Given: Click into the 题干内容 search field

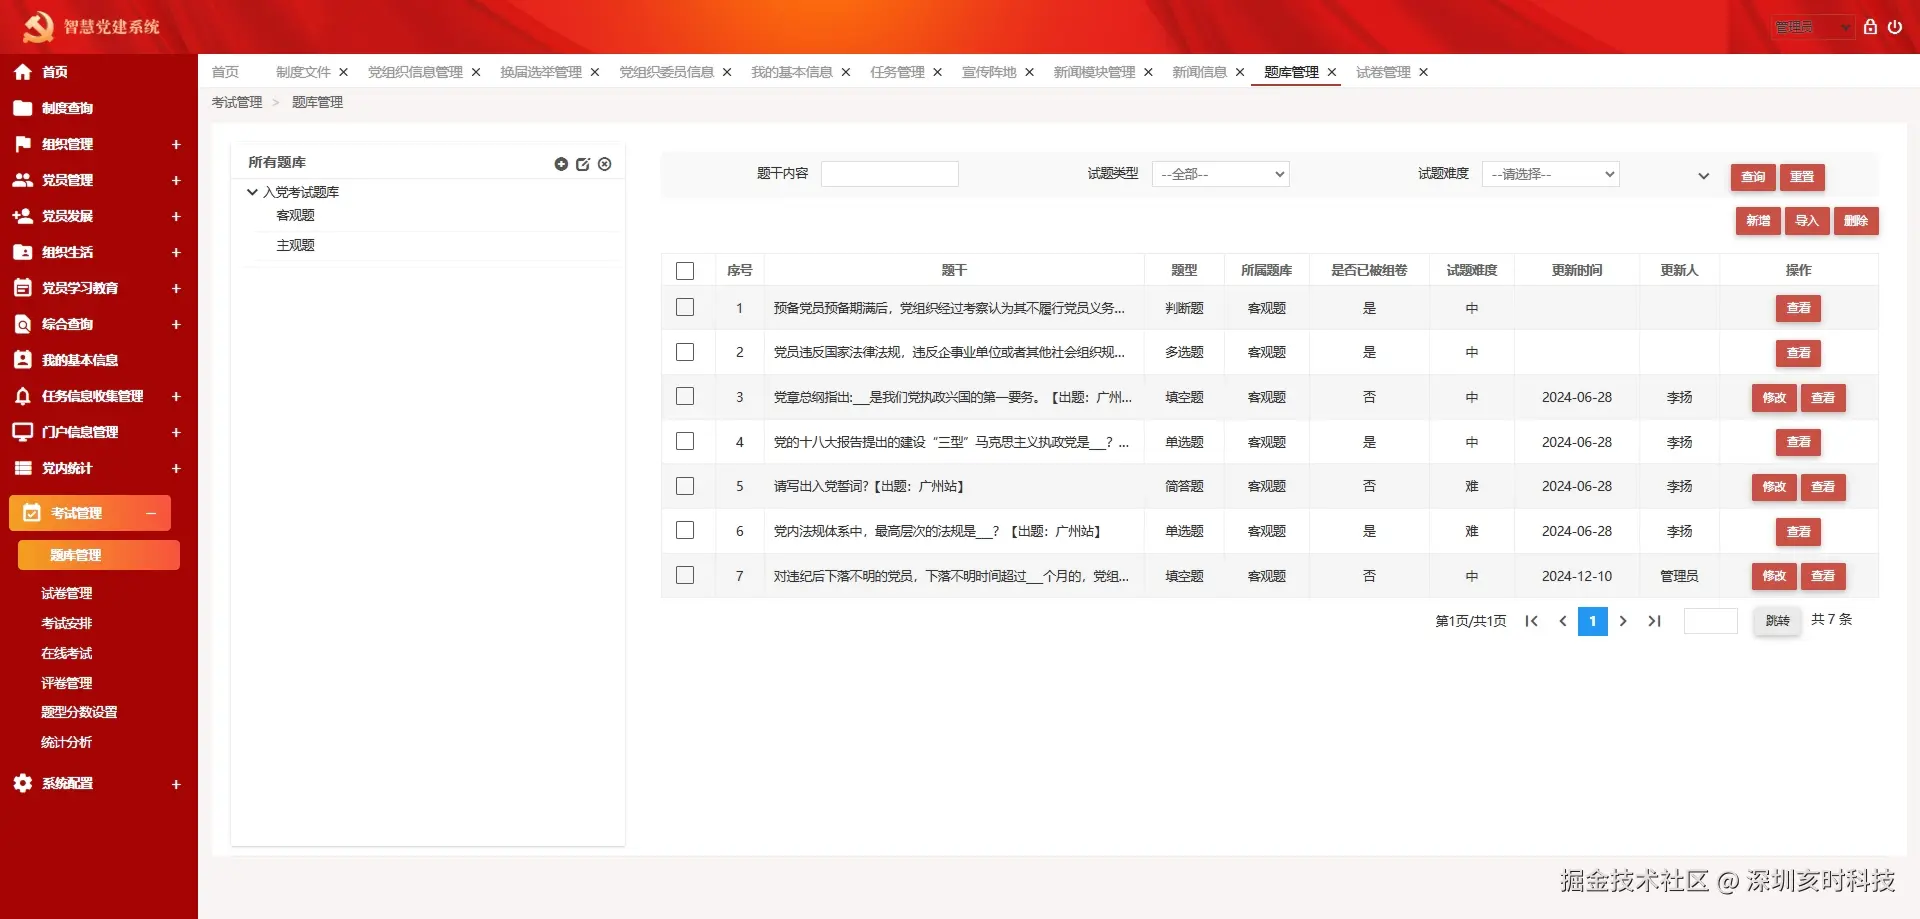Looking at the screenshot, I should 890,174.
